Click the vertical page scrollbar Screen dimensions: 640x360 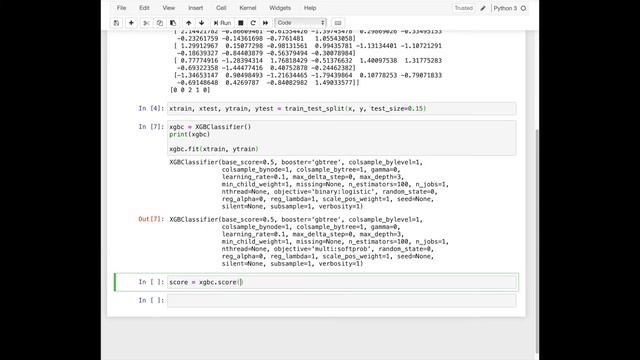click(537, 241)
